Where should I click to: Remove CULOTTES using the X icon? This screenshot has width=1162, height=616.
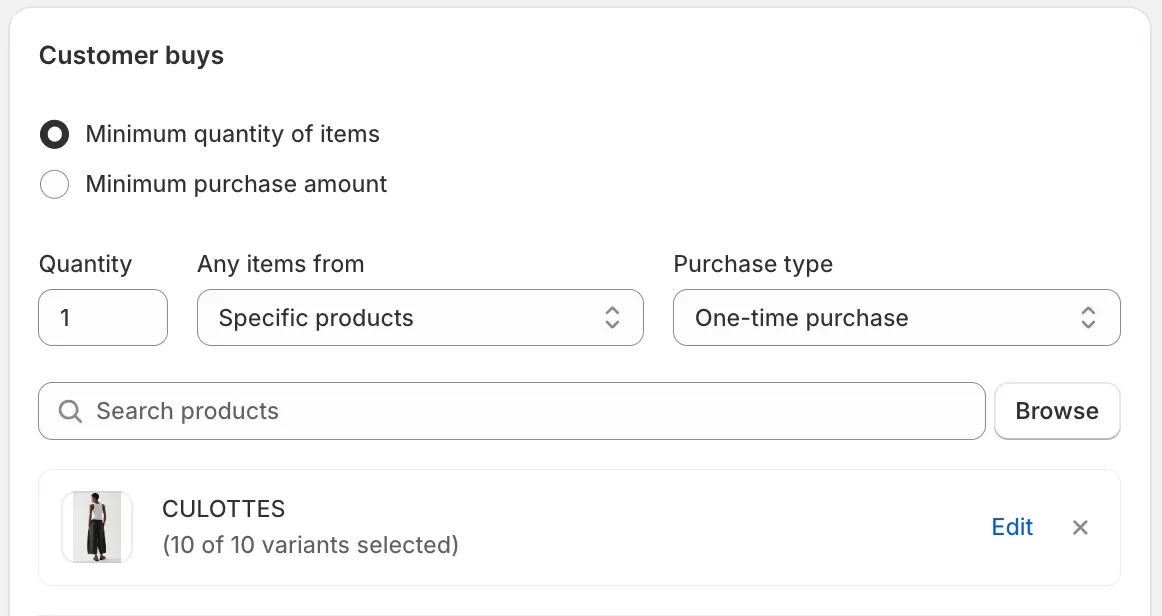pos(1080,528)
